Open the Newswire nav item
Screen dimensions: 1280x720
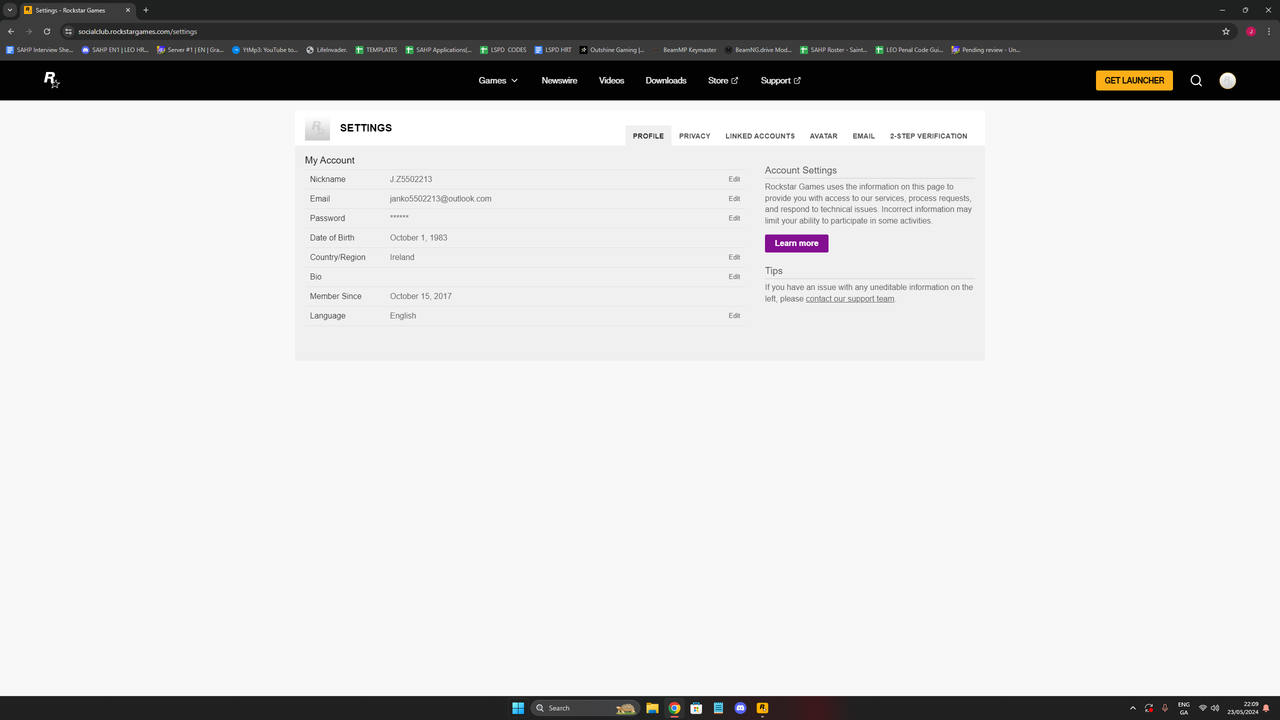coord(559,81)
